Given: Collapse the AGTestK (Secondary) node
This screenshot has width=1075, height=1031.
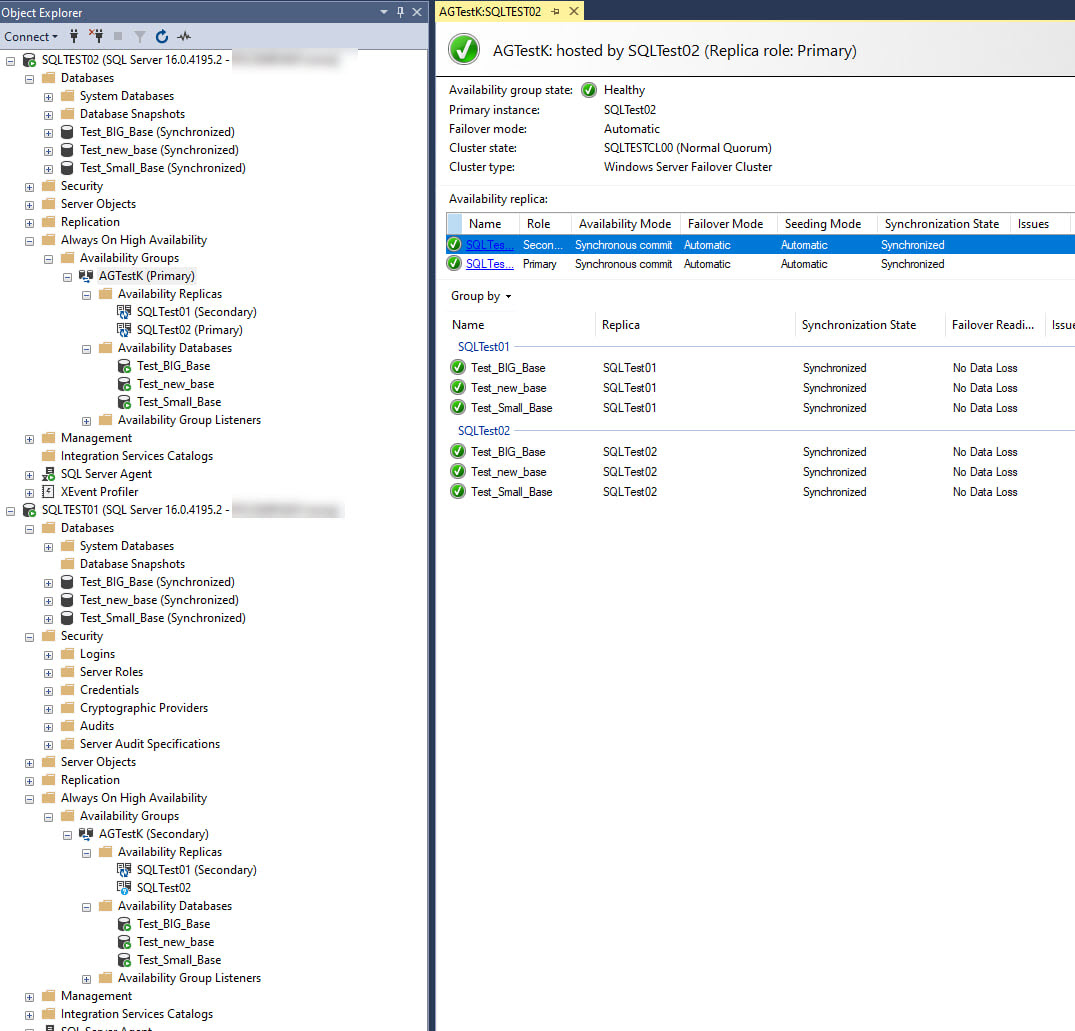Looking at the screenshot, I should coord(67,835).
